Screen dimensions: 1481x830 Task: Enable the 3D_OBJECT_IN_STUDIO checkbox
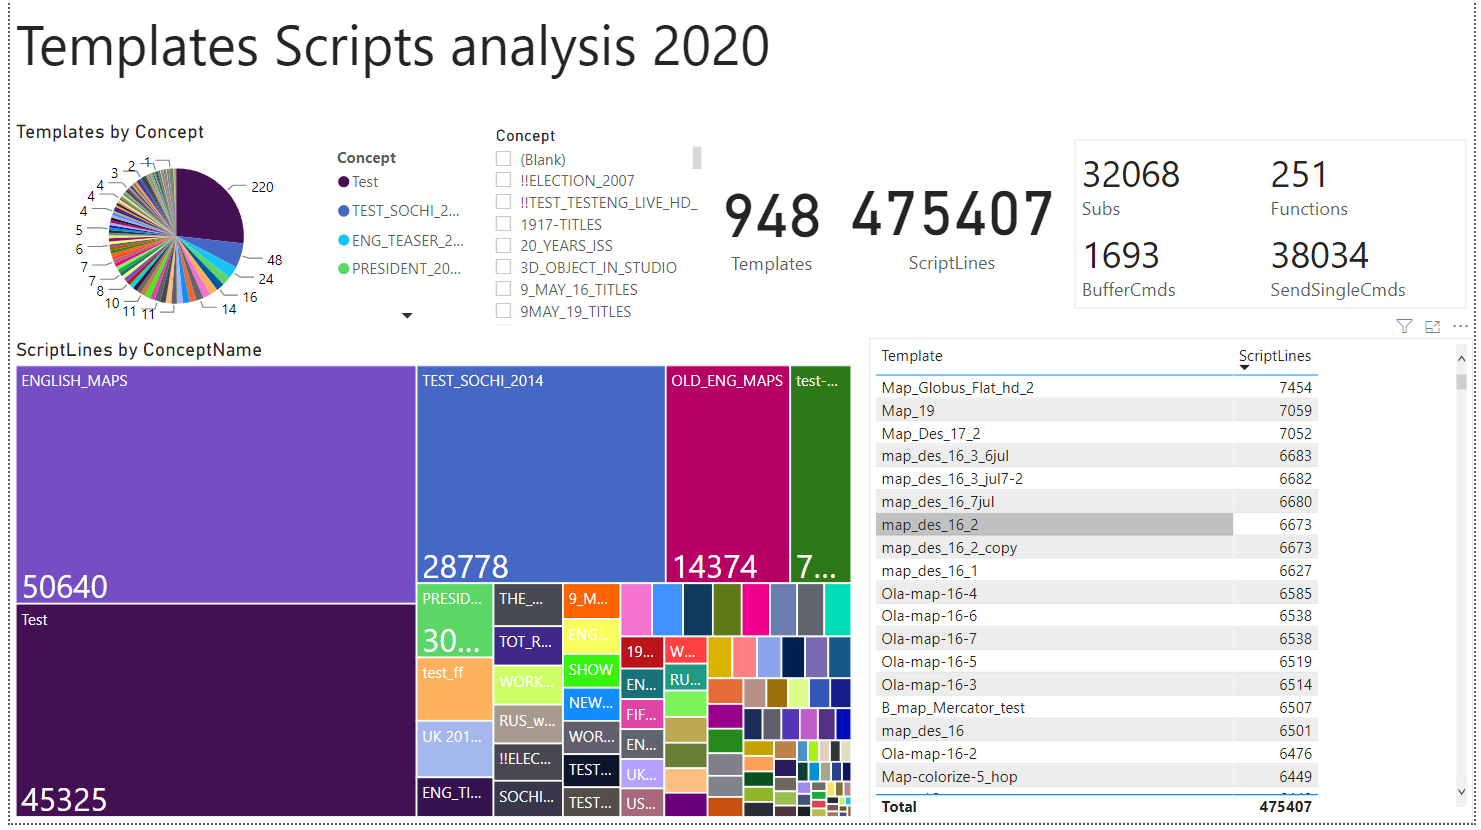click(x=504, y=267)
